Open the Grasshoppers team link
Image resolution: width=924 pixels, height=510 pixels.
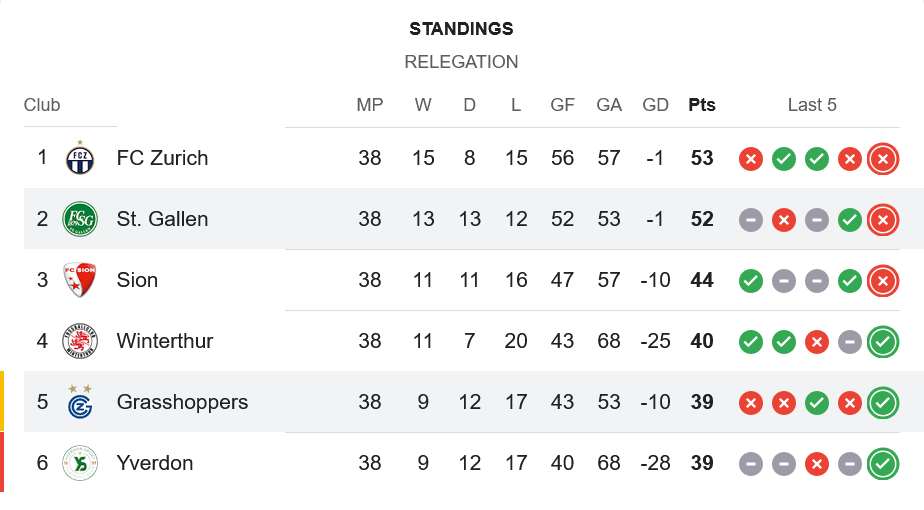point(182,402)
